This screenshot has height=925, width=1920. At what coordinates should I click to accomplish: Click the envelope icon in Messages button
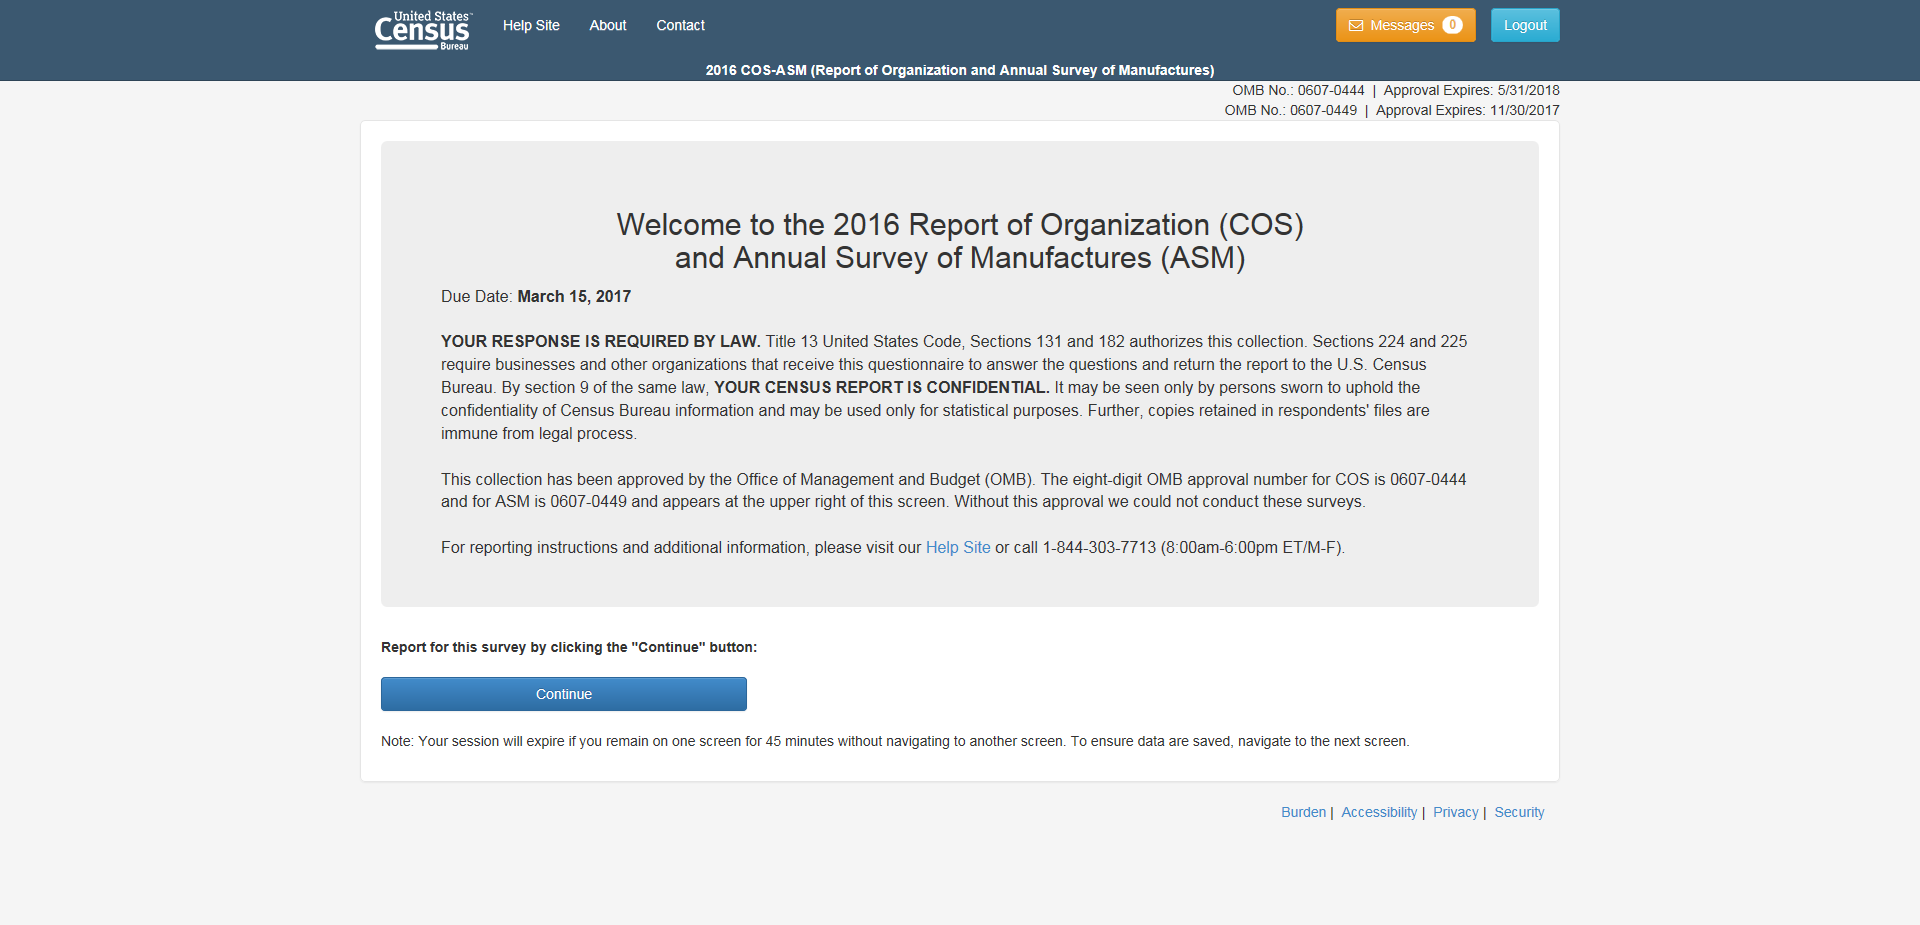click(1356, 26)
